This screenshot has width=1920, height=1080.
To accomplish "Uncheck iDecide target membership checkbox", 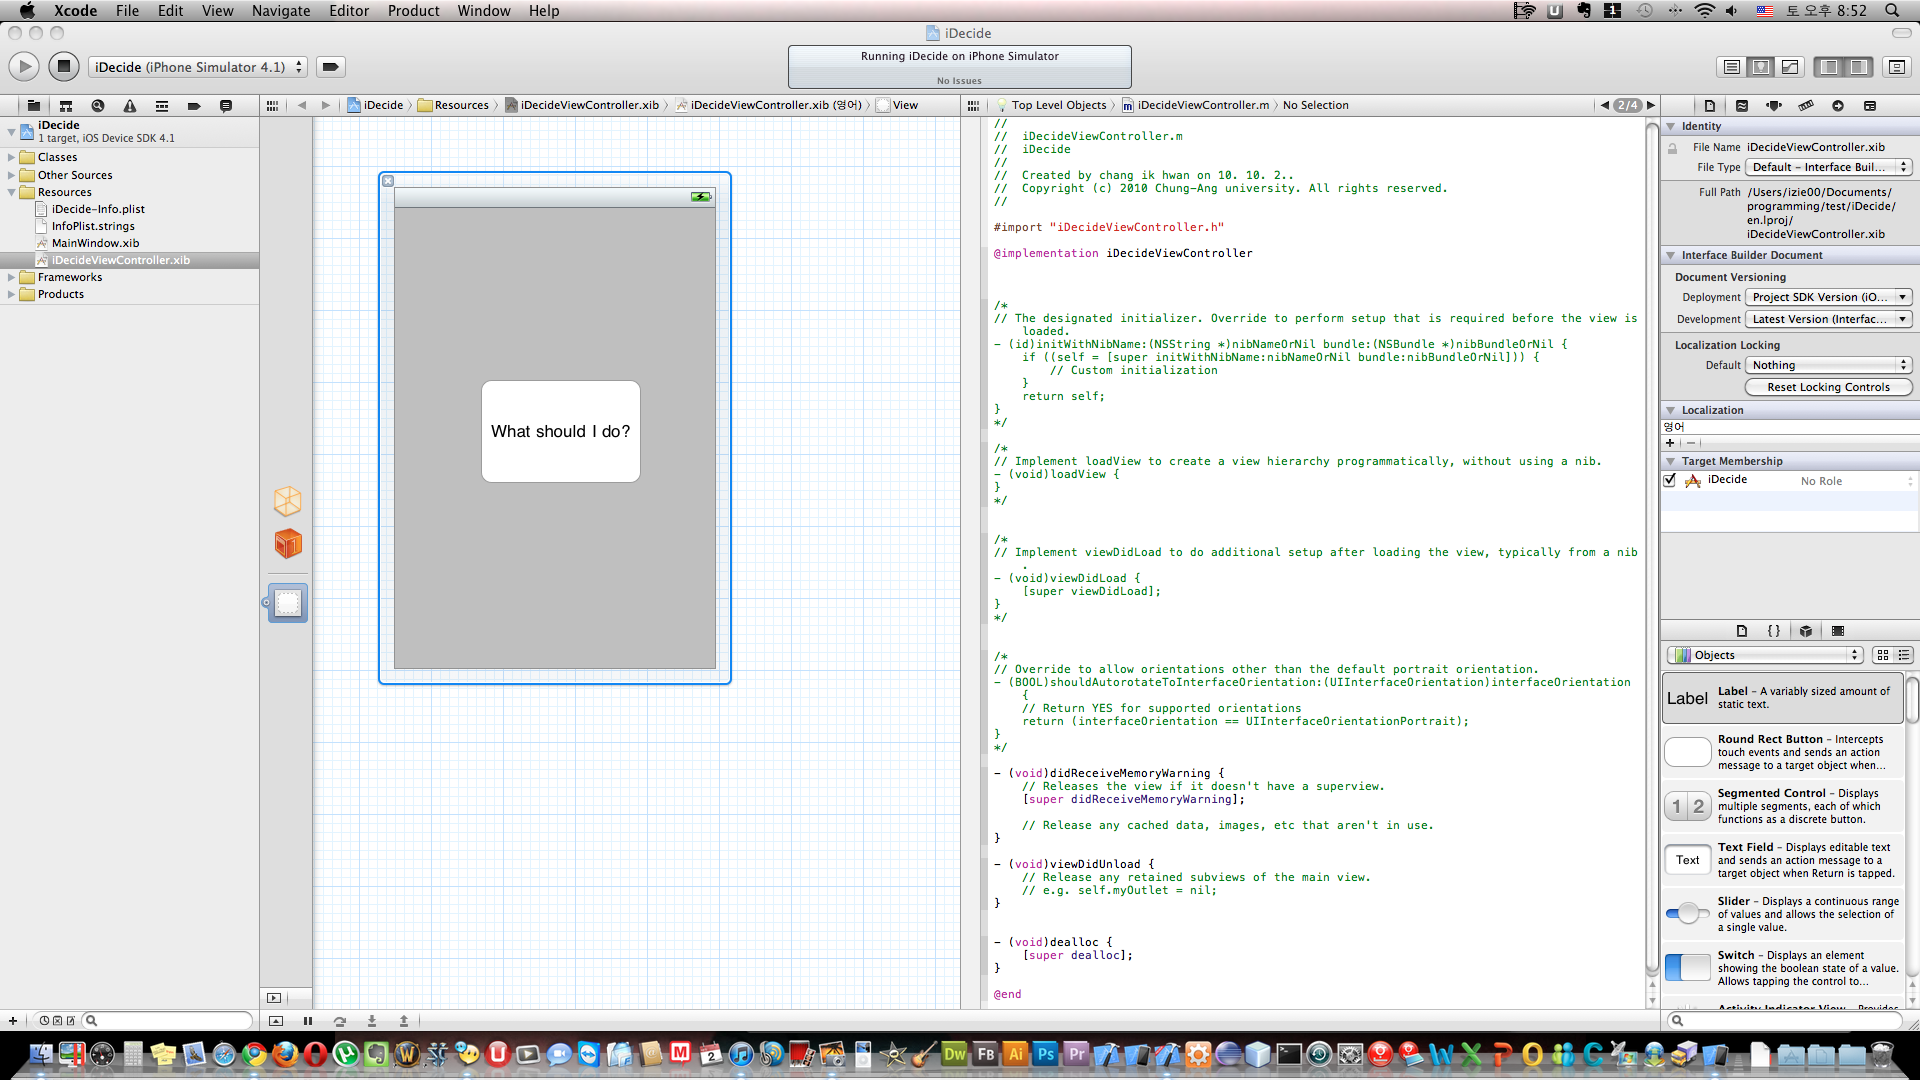I will (1669, 480).
